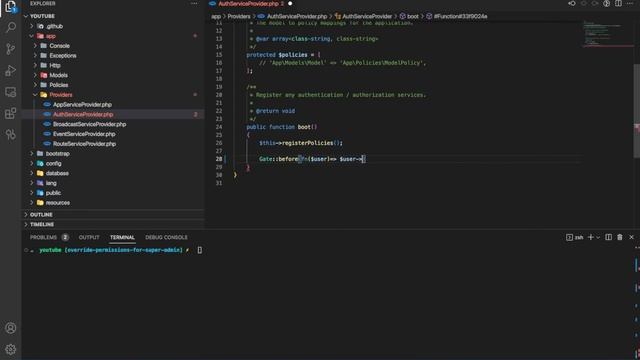Split the terminal panel
This screenshot has height=360, width=640.
click(x=608, y=237)
